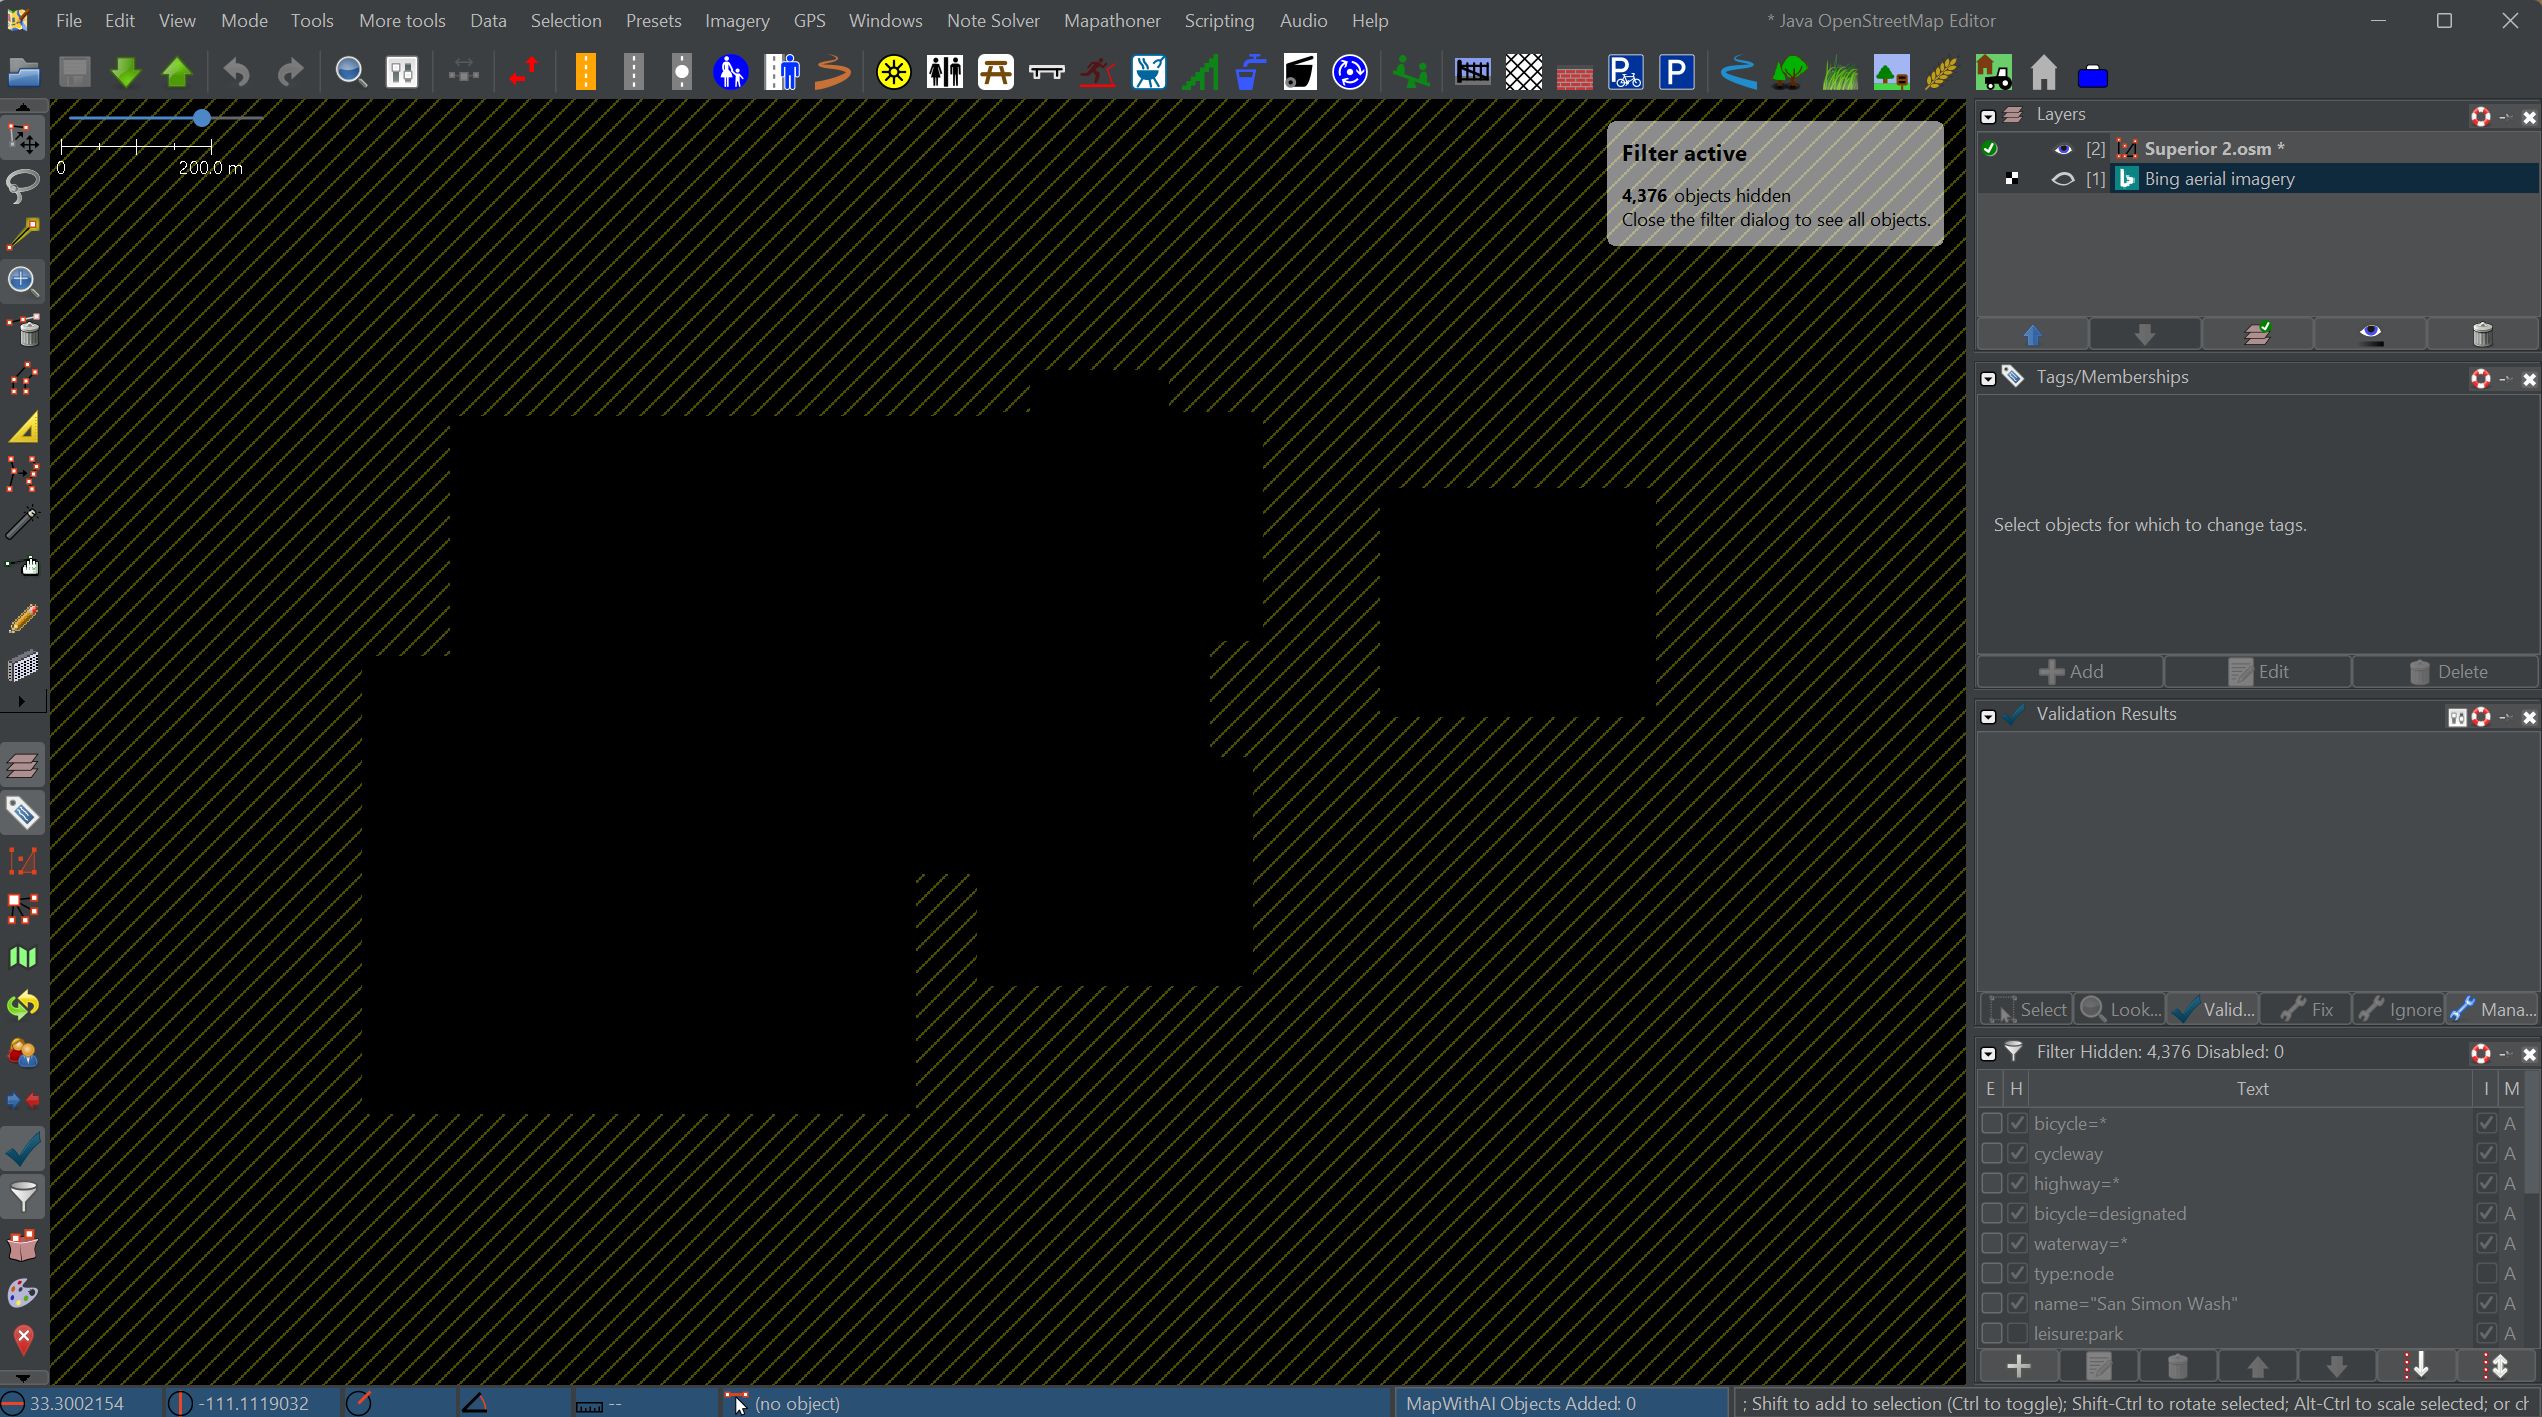This screenshot has height=1417, width=2542.
Task: Click the parking preset P icon
Action: pyautogui.click(x=1676, y=72)
